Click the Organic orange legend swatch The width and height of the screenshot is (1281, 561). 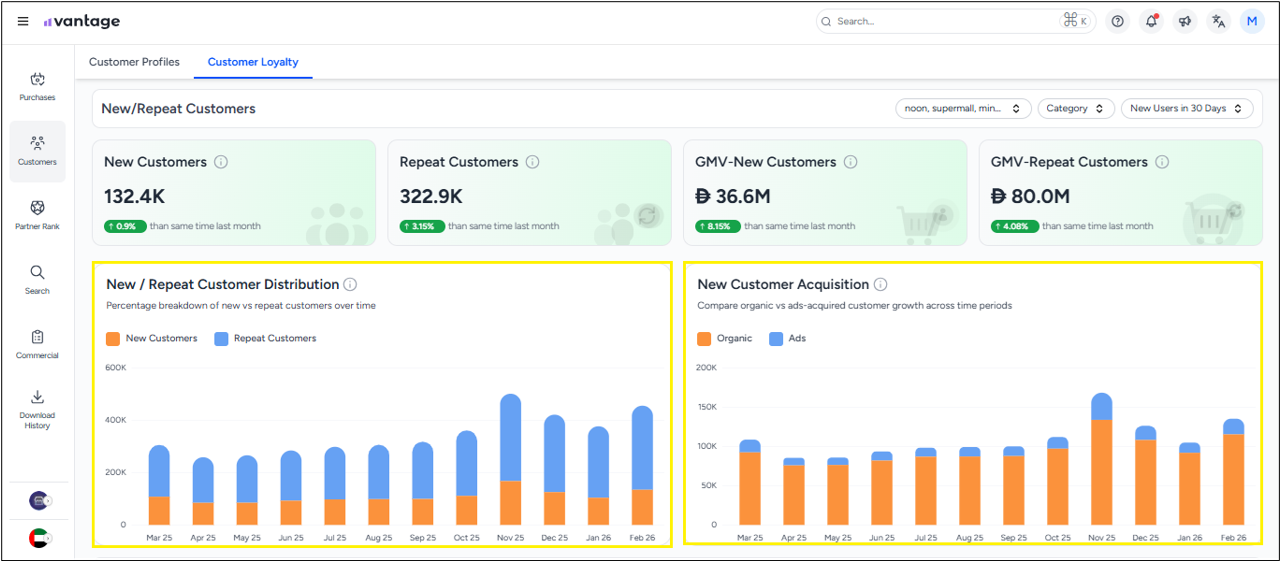tap(705, 339)
